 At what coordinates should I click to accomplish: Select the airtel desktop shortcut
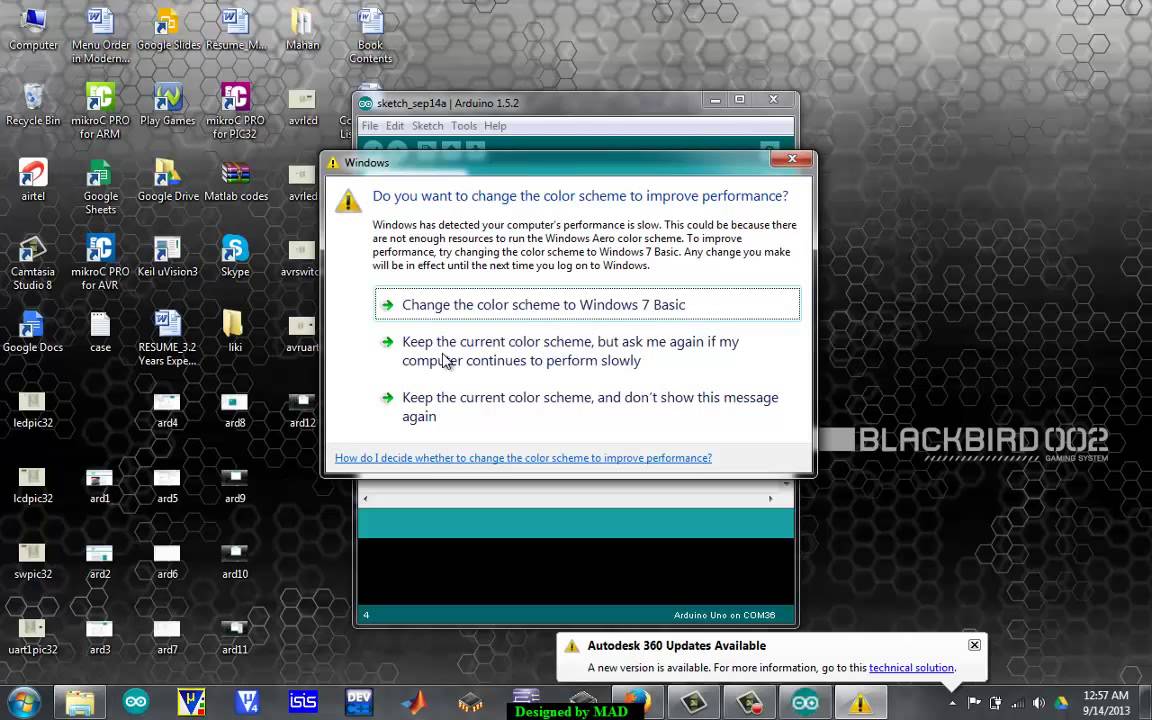pyautogui.click(x=33, y=180)
